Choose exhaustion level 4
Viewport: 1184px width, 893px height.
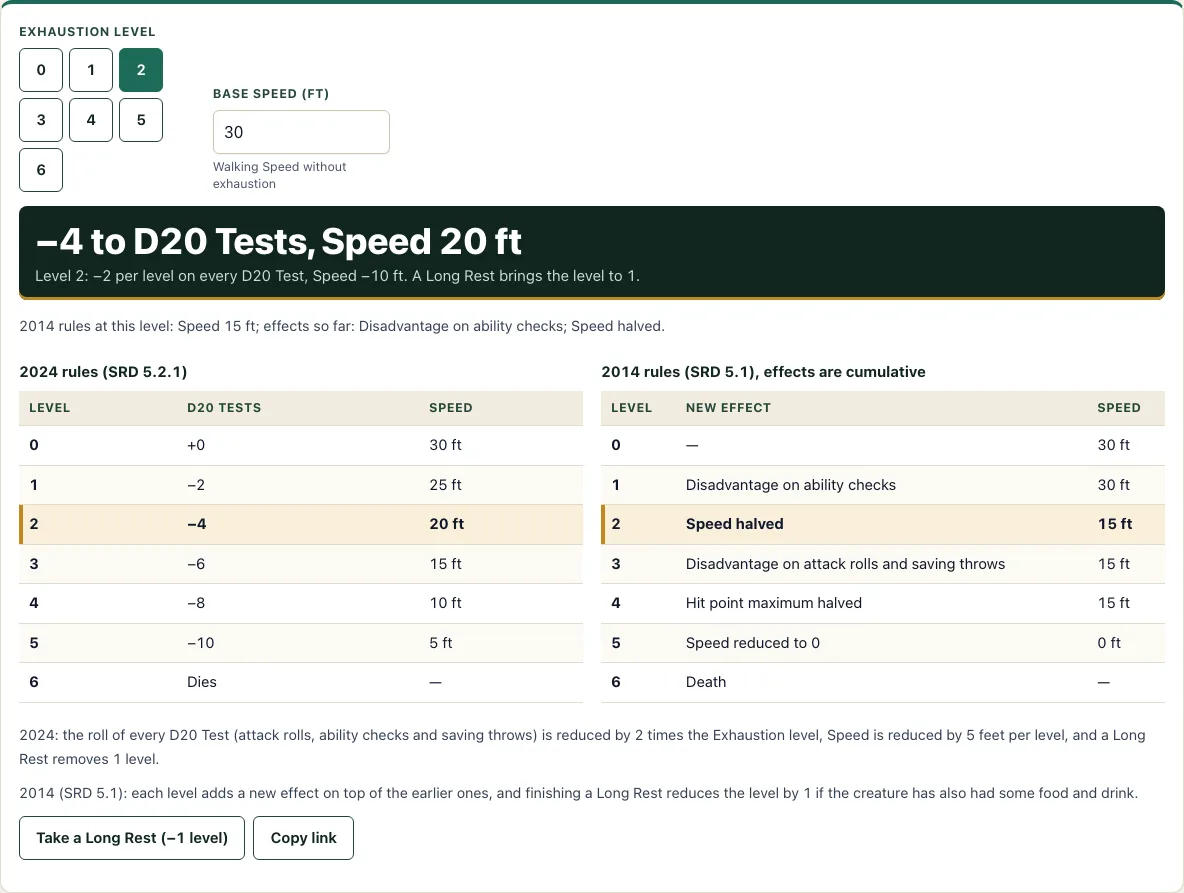pyautogui.click(x=91, y=120)
